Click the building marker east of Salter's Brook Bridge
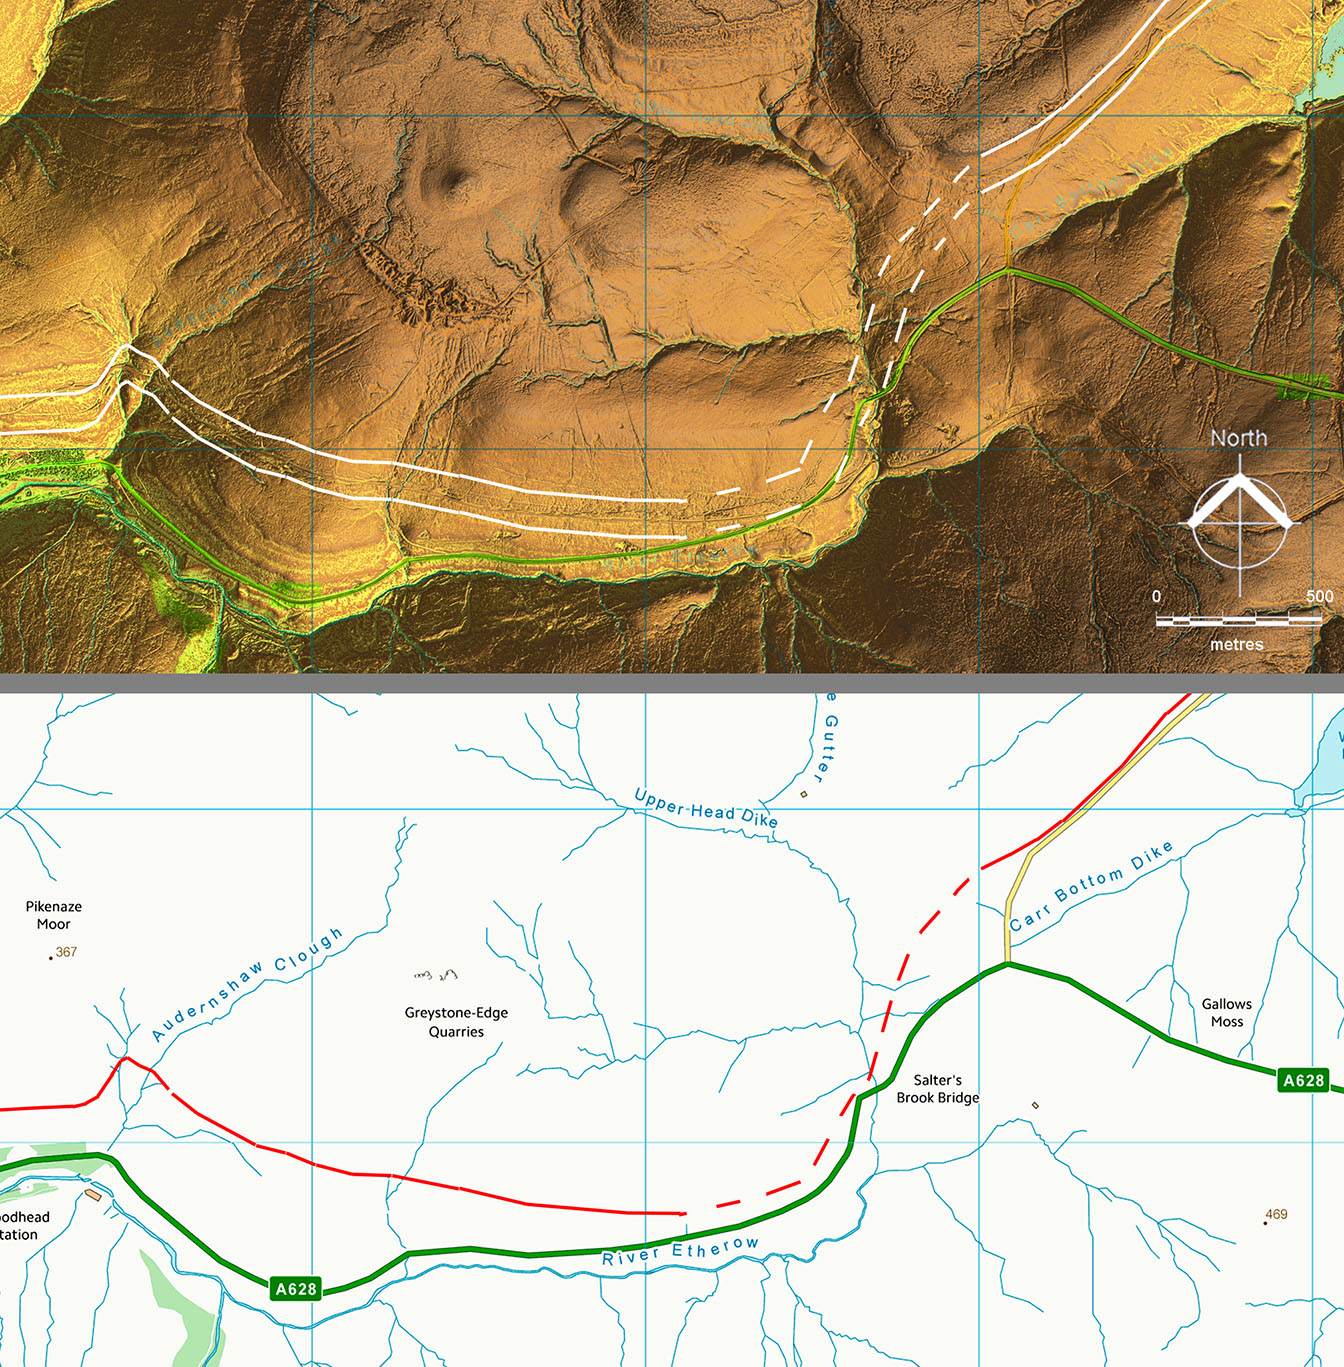 coord(1035,1105)
